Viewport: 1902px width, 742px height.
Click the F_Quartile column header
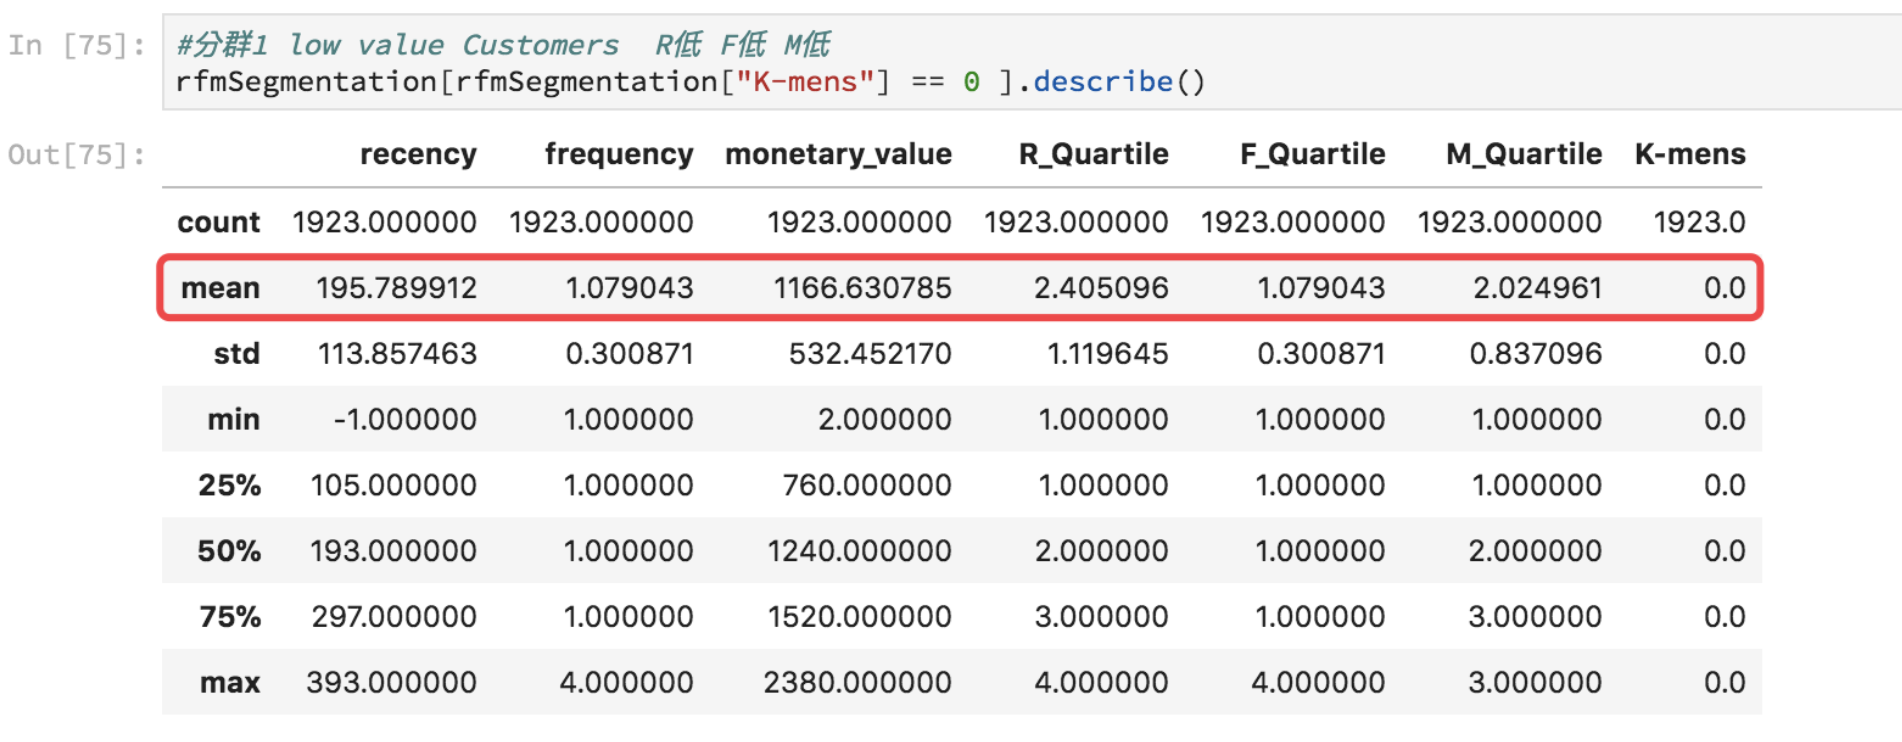[x=1312, y=154]
